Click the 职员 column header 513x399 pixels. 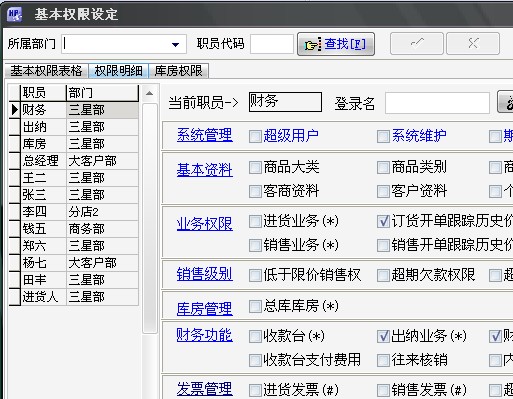[x=43, y=93]
